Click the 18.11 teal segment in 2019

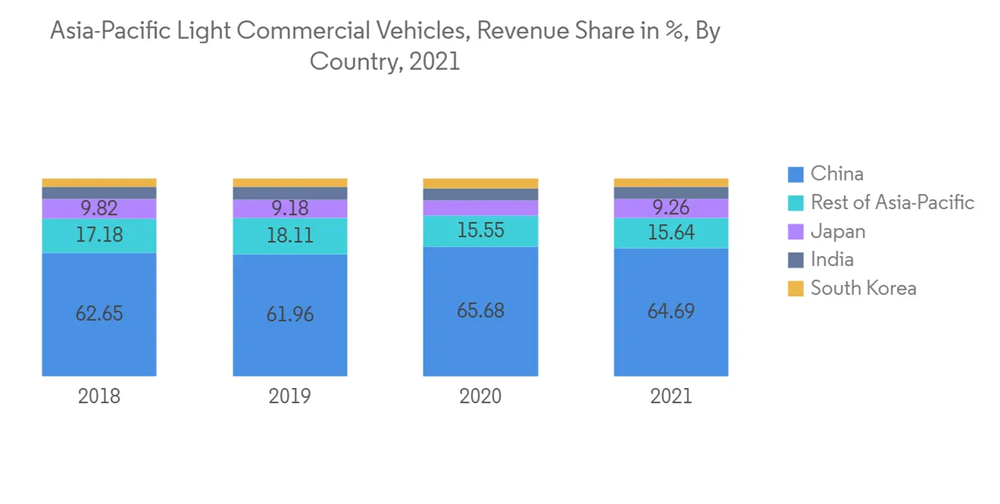[290, 236]
